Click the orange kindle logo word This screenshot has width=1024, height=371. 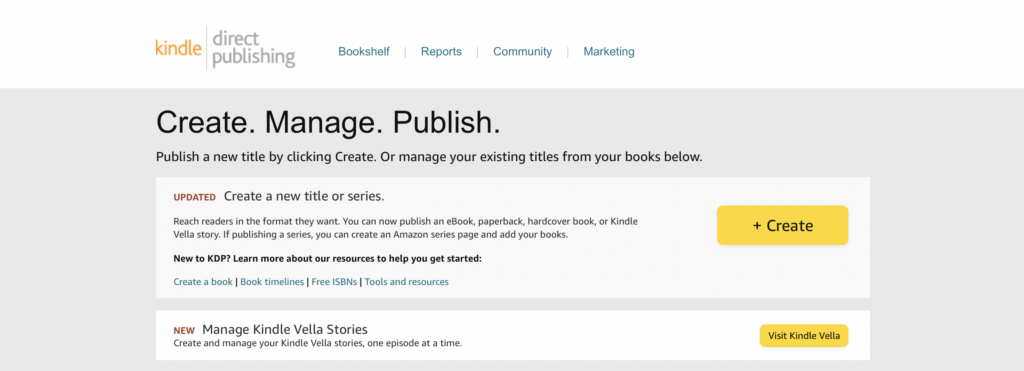178,48
